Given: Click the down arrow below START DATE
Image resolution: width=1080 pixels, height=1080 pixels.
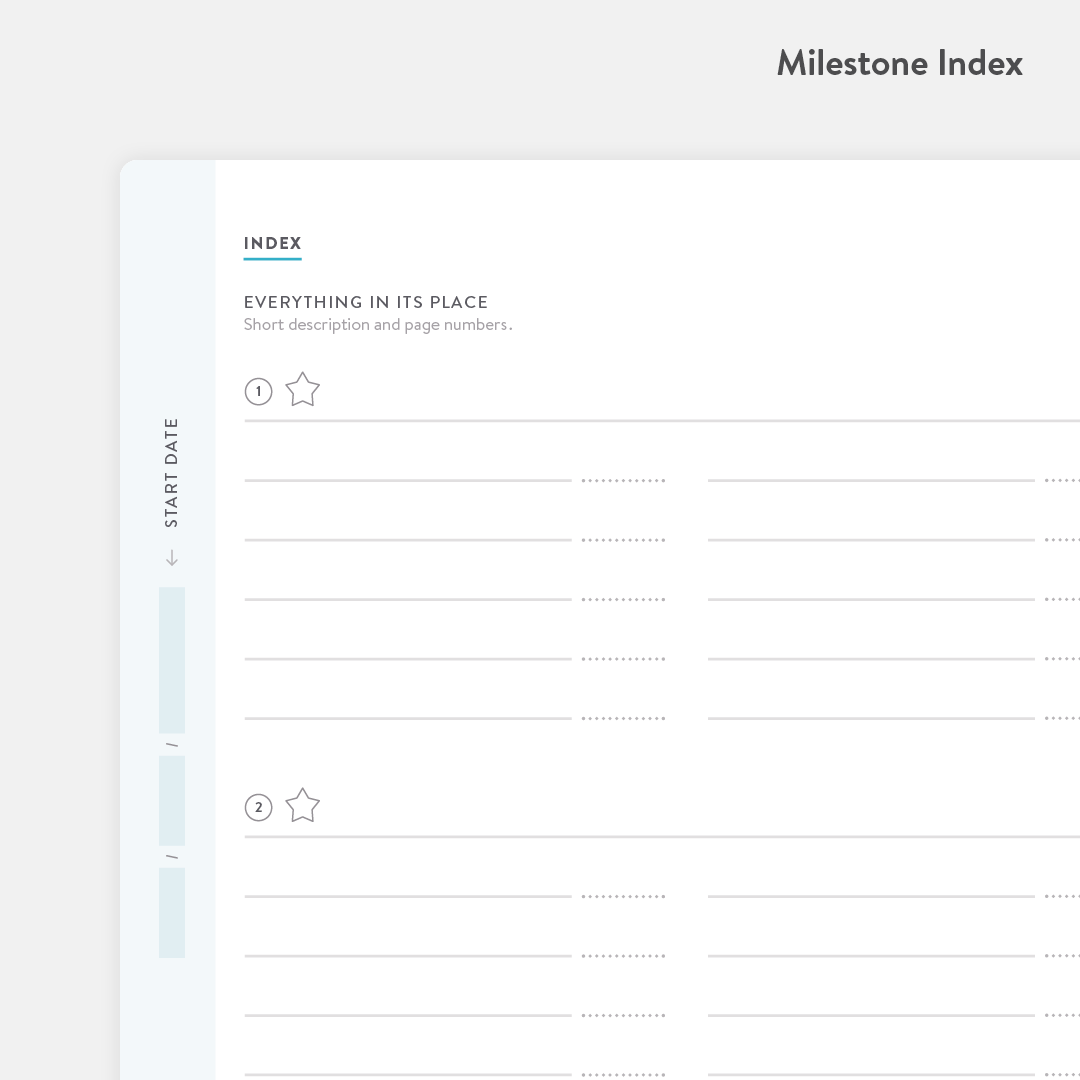Looking at the screenshot, I should click(x=172, y=558).
